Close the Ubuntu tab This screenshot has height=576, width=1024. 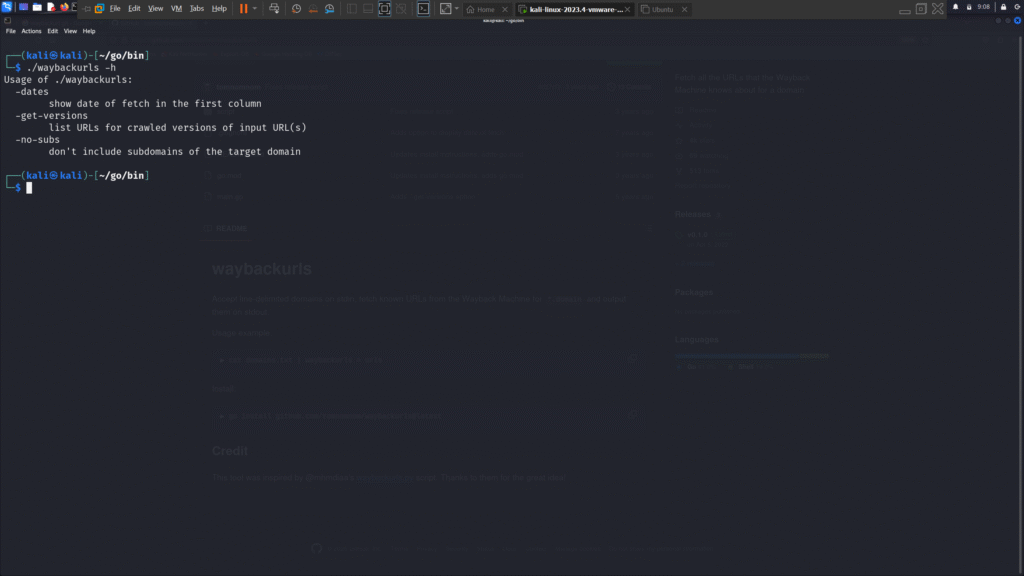pos(684,9)
